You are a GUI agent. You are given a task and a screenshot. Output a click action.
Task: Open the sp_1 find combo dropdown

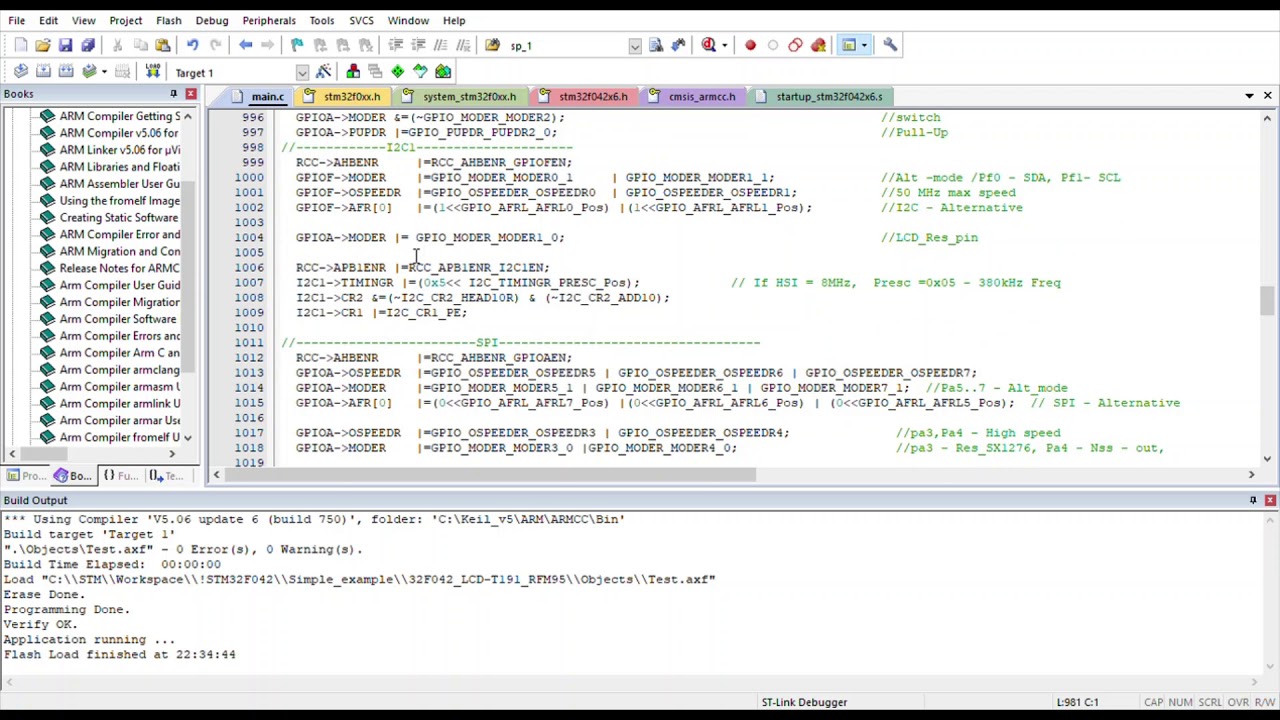tap(635, 46)
